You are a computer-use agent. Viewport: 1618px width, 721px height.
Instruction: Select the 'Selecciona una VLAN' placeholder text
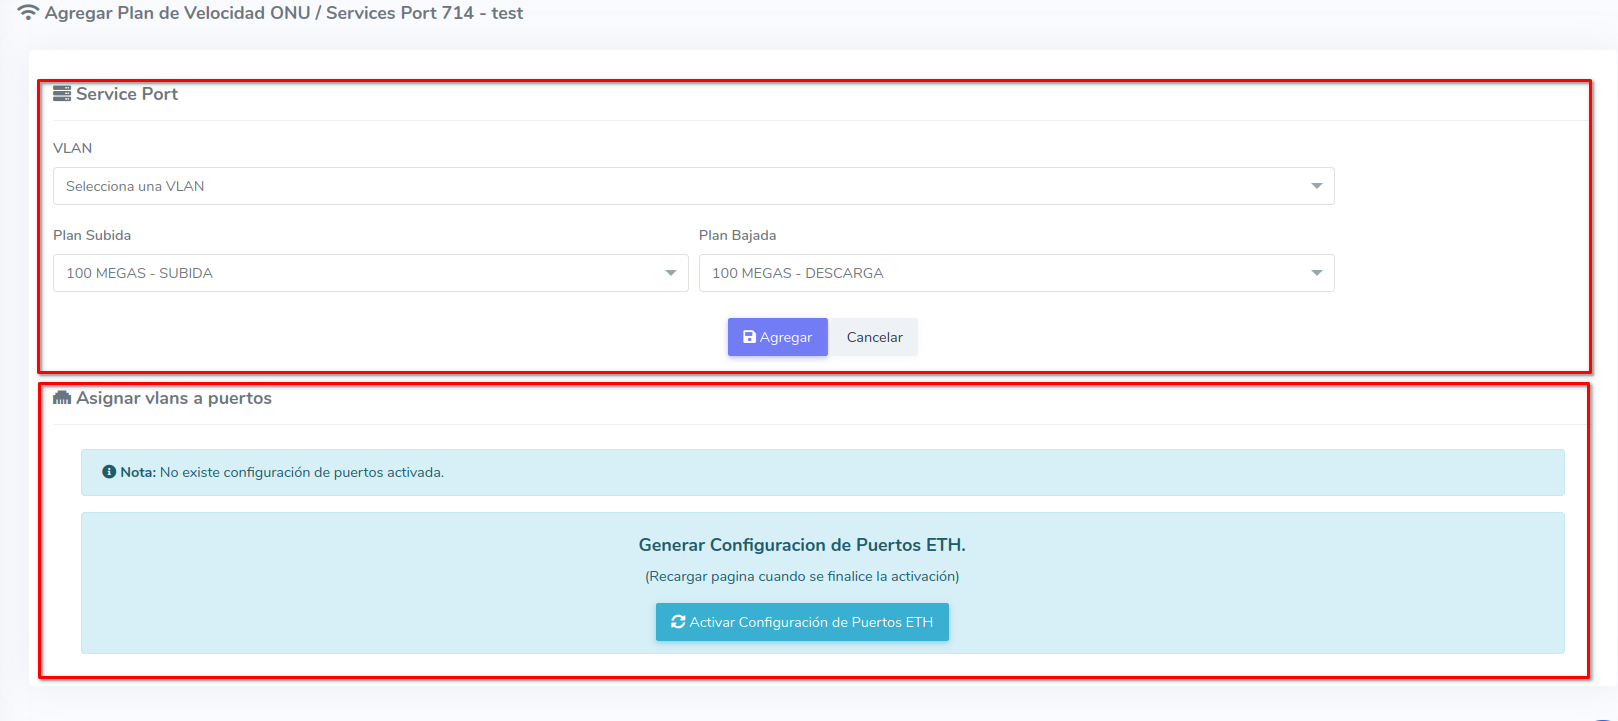pyautogui.click(x=135, y=186)
